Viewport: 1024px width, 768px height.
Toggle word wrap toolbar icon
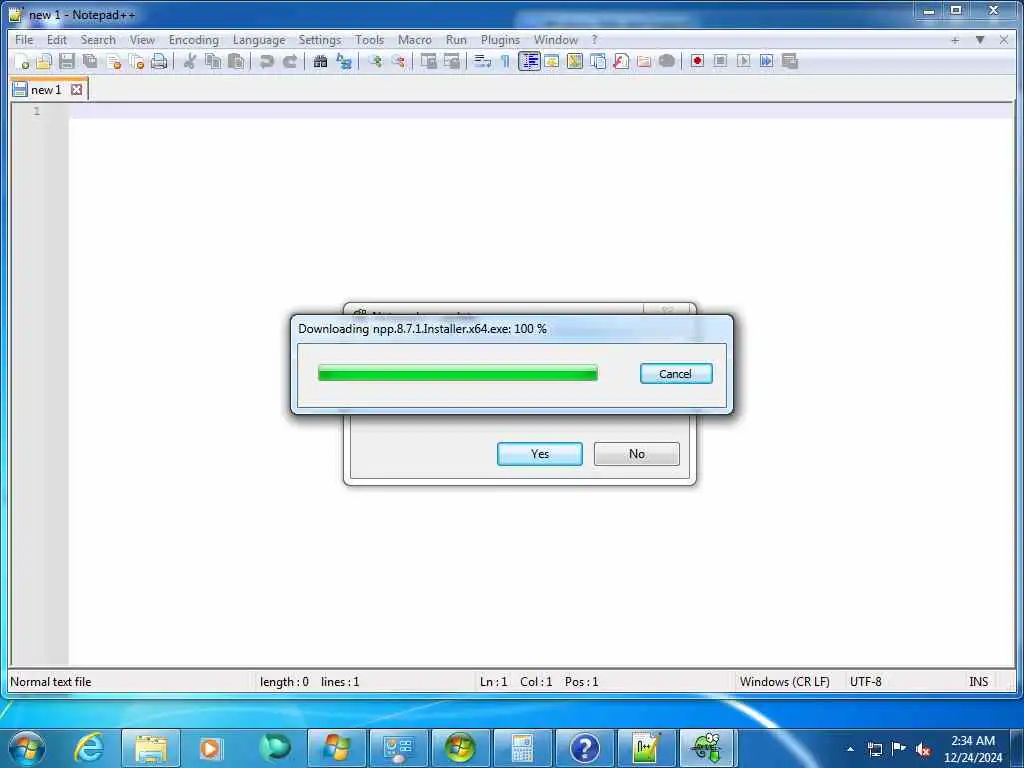pyautogui.click(x=483, y=61)
